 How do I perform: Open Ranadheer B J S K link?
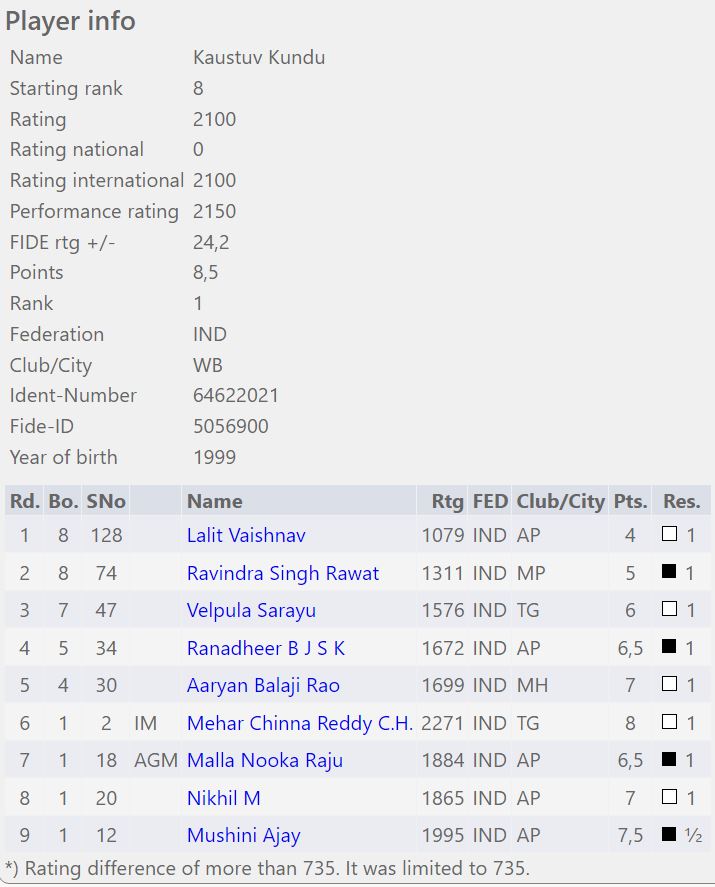(266, 648)
